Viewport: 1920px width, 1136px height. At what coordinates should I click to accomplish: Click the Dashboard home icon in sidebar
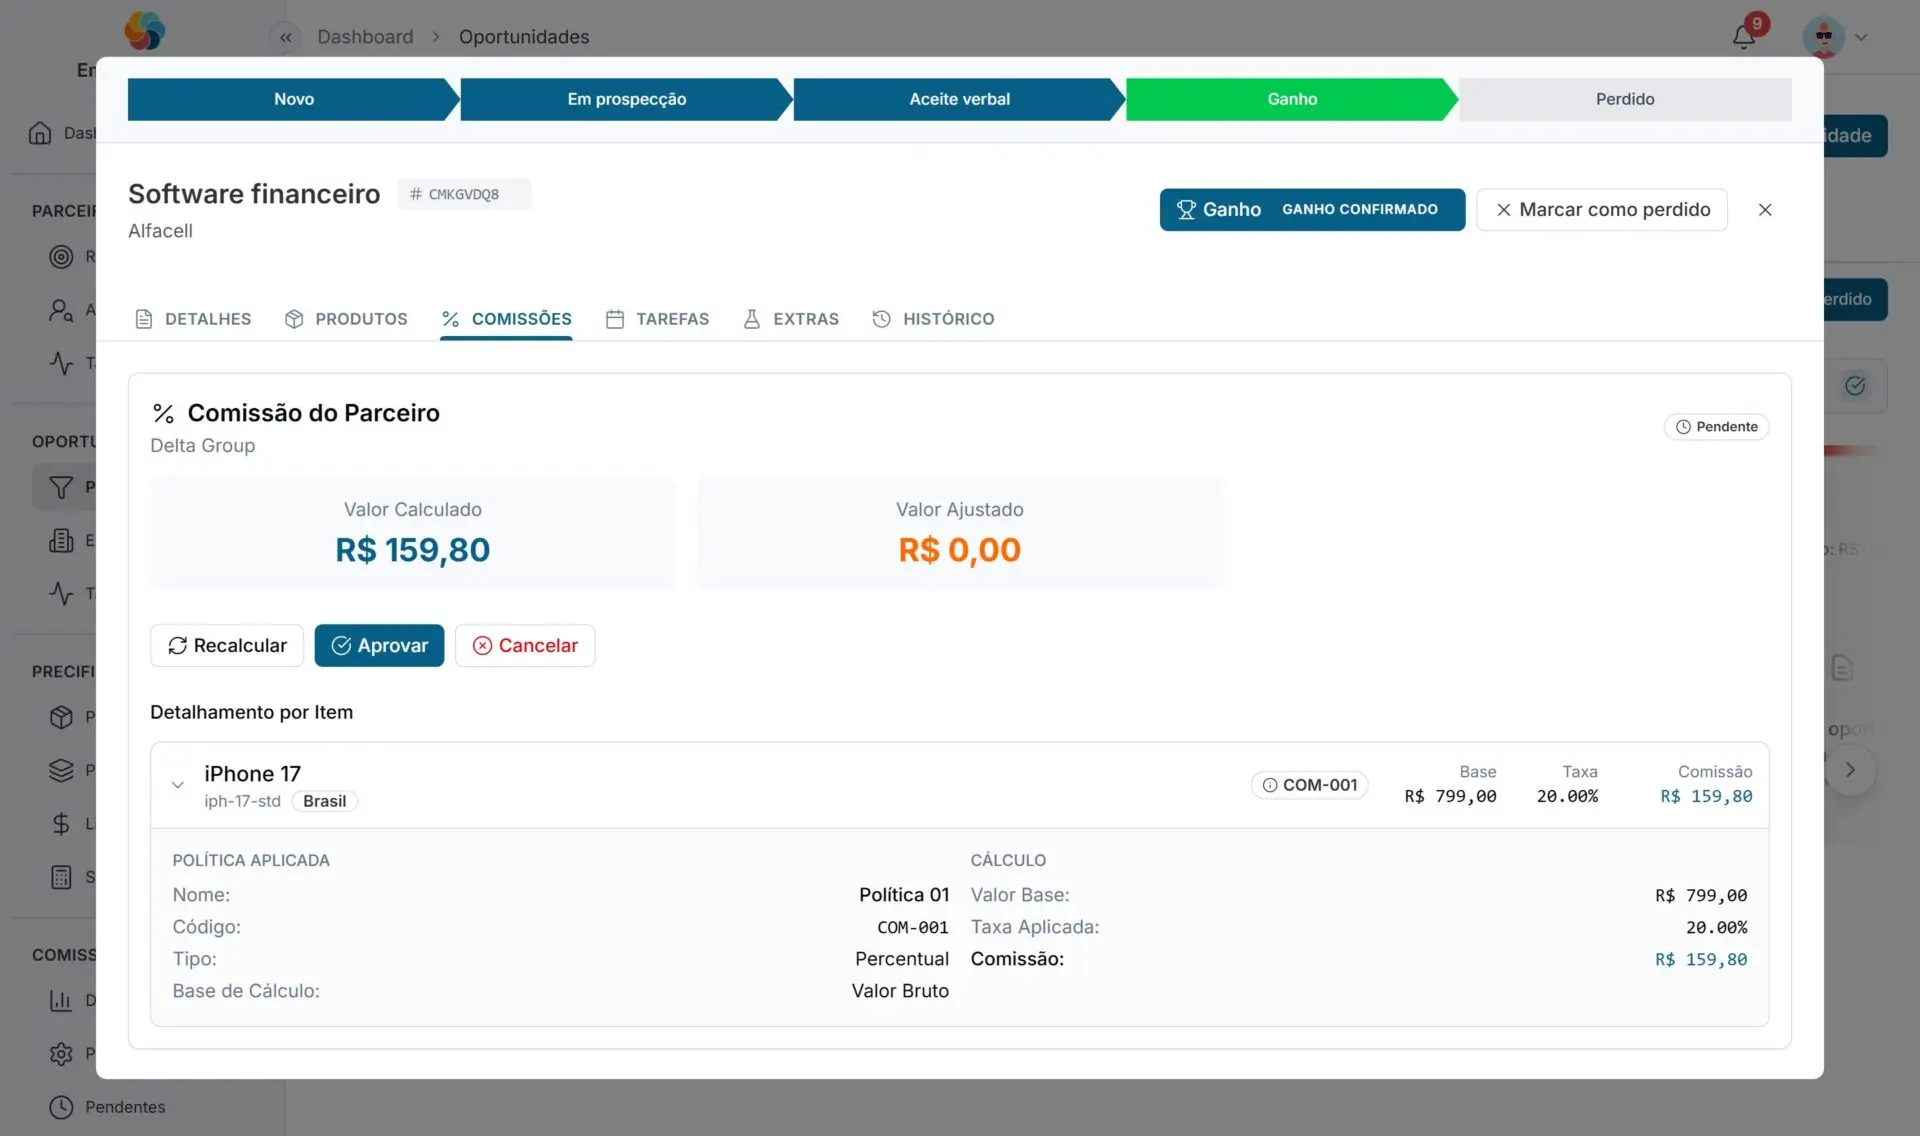40,133
